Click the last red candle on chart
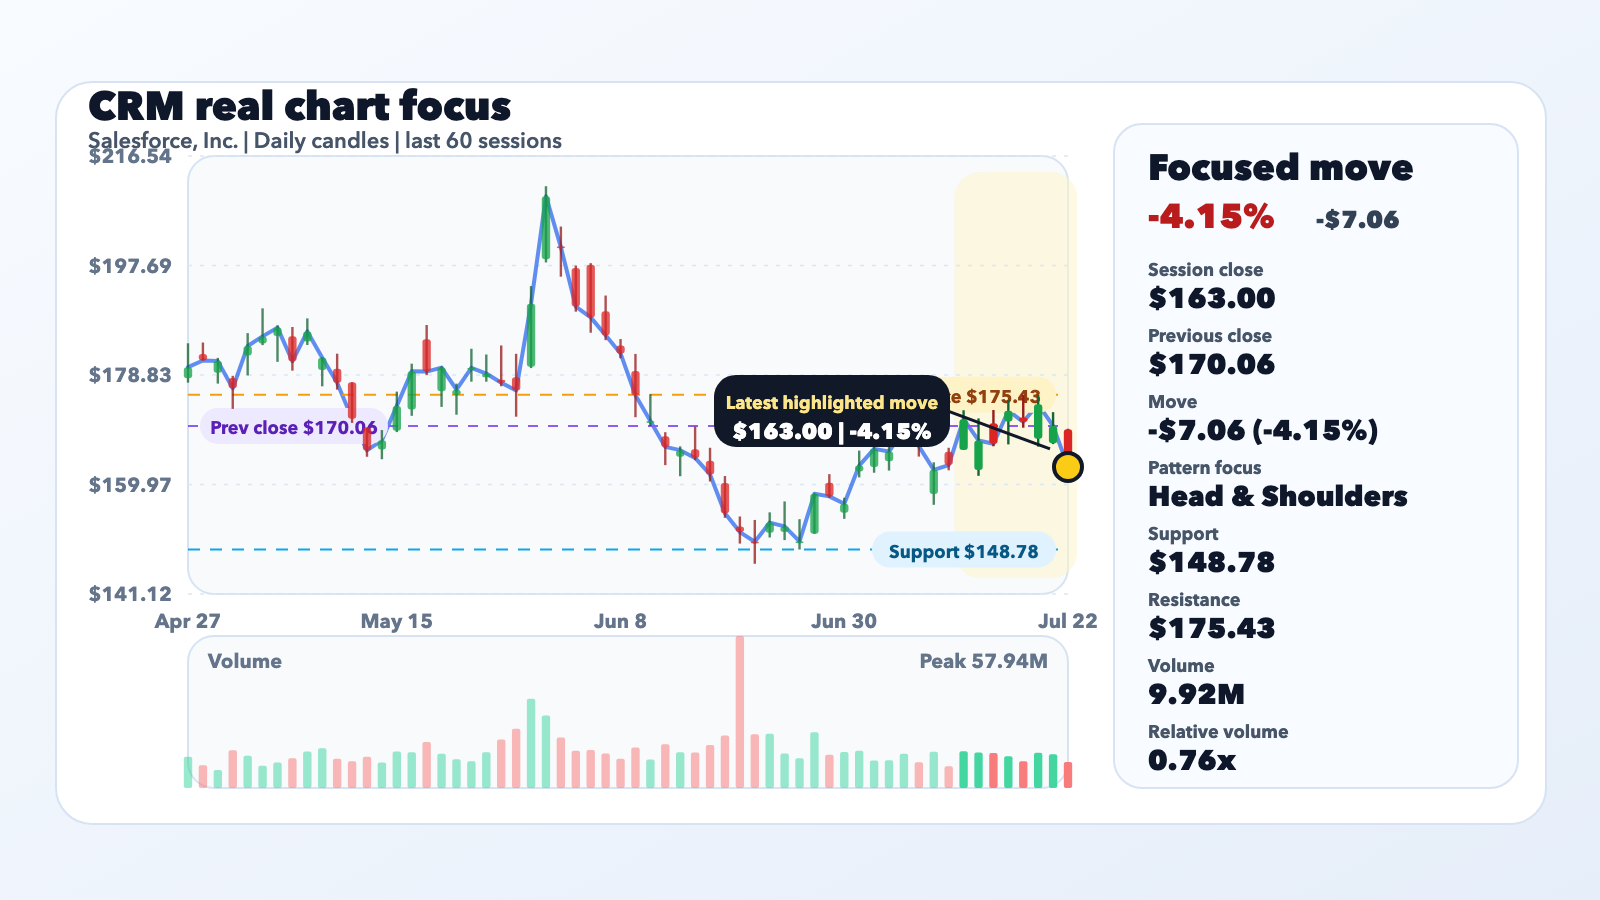 click(x=1068, y=442)
